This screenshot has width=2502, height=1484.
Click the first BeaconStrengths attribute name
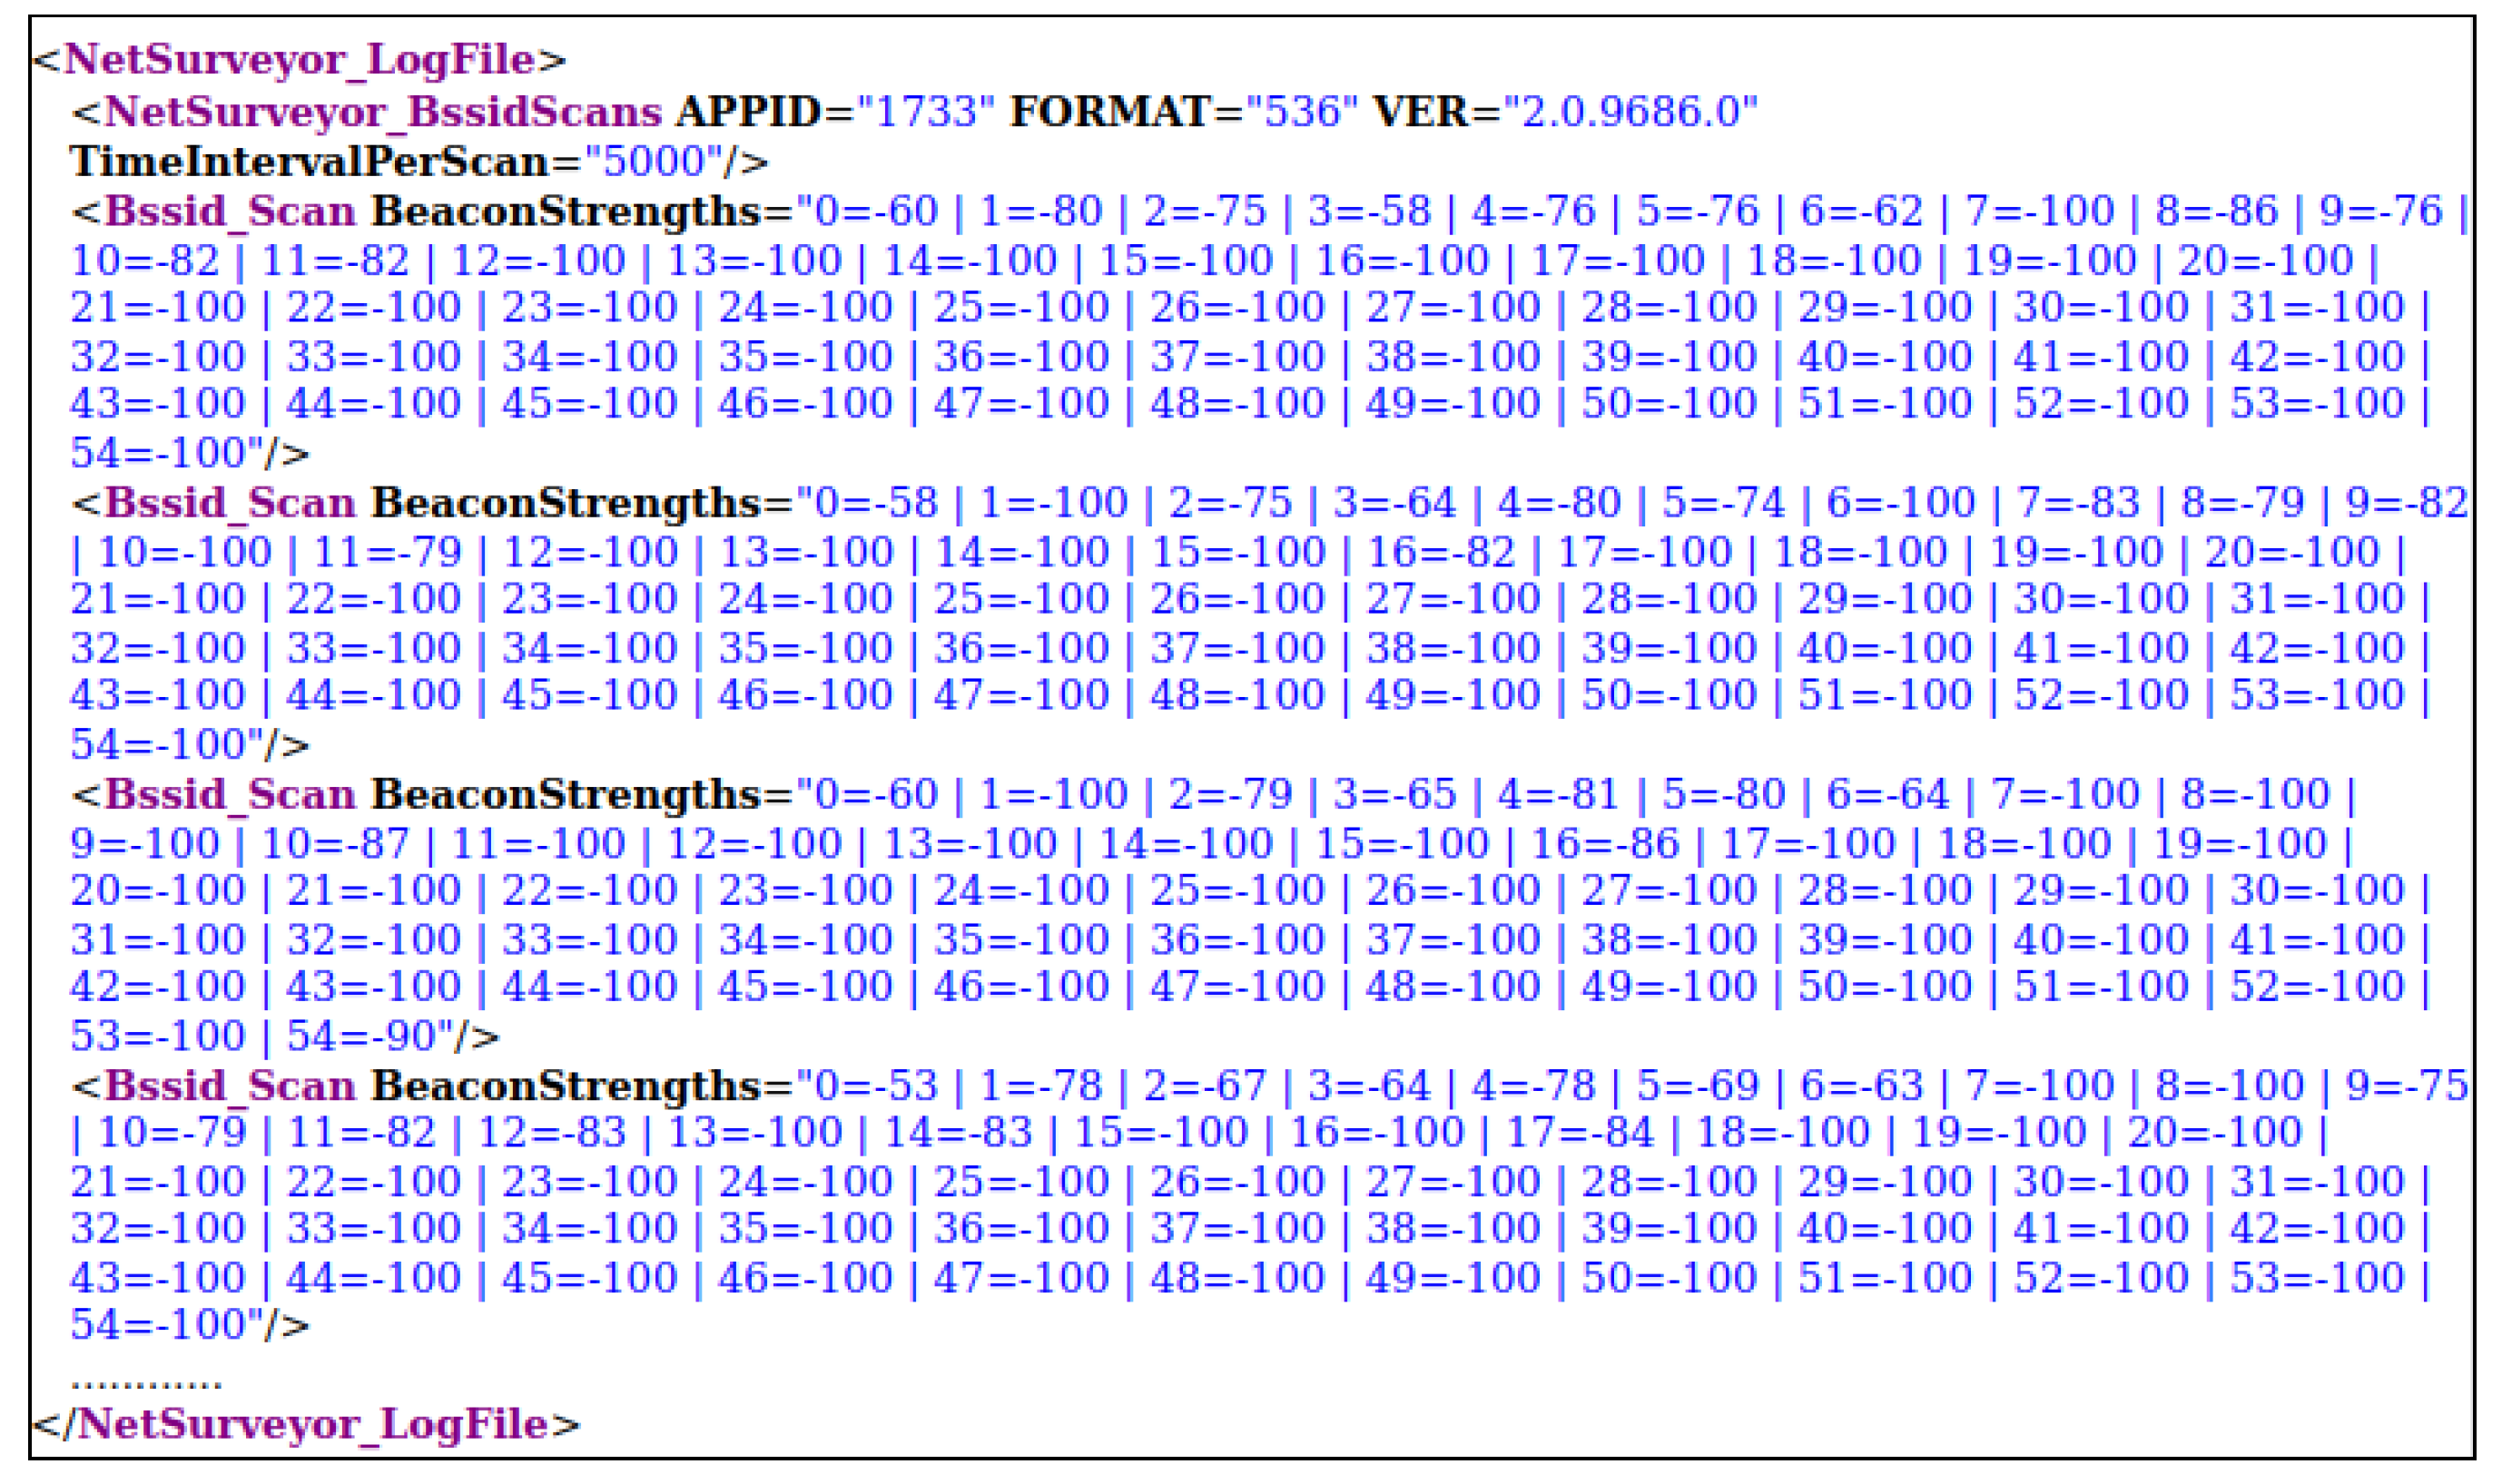click(x=566, y=212)
